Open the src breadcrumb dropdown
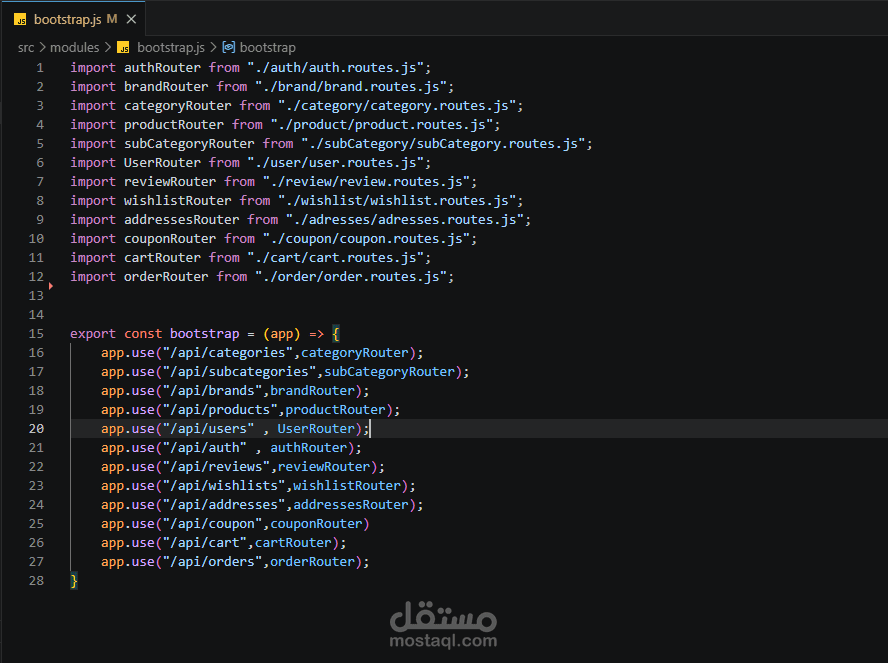Viewport: 888px width, 663px height. [26, 47]
